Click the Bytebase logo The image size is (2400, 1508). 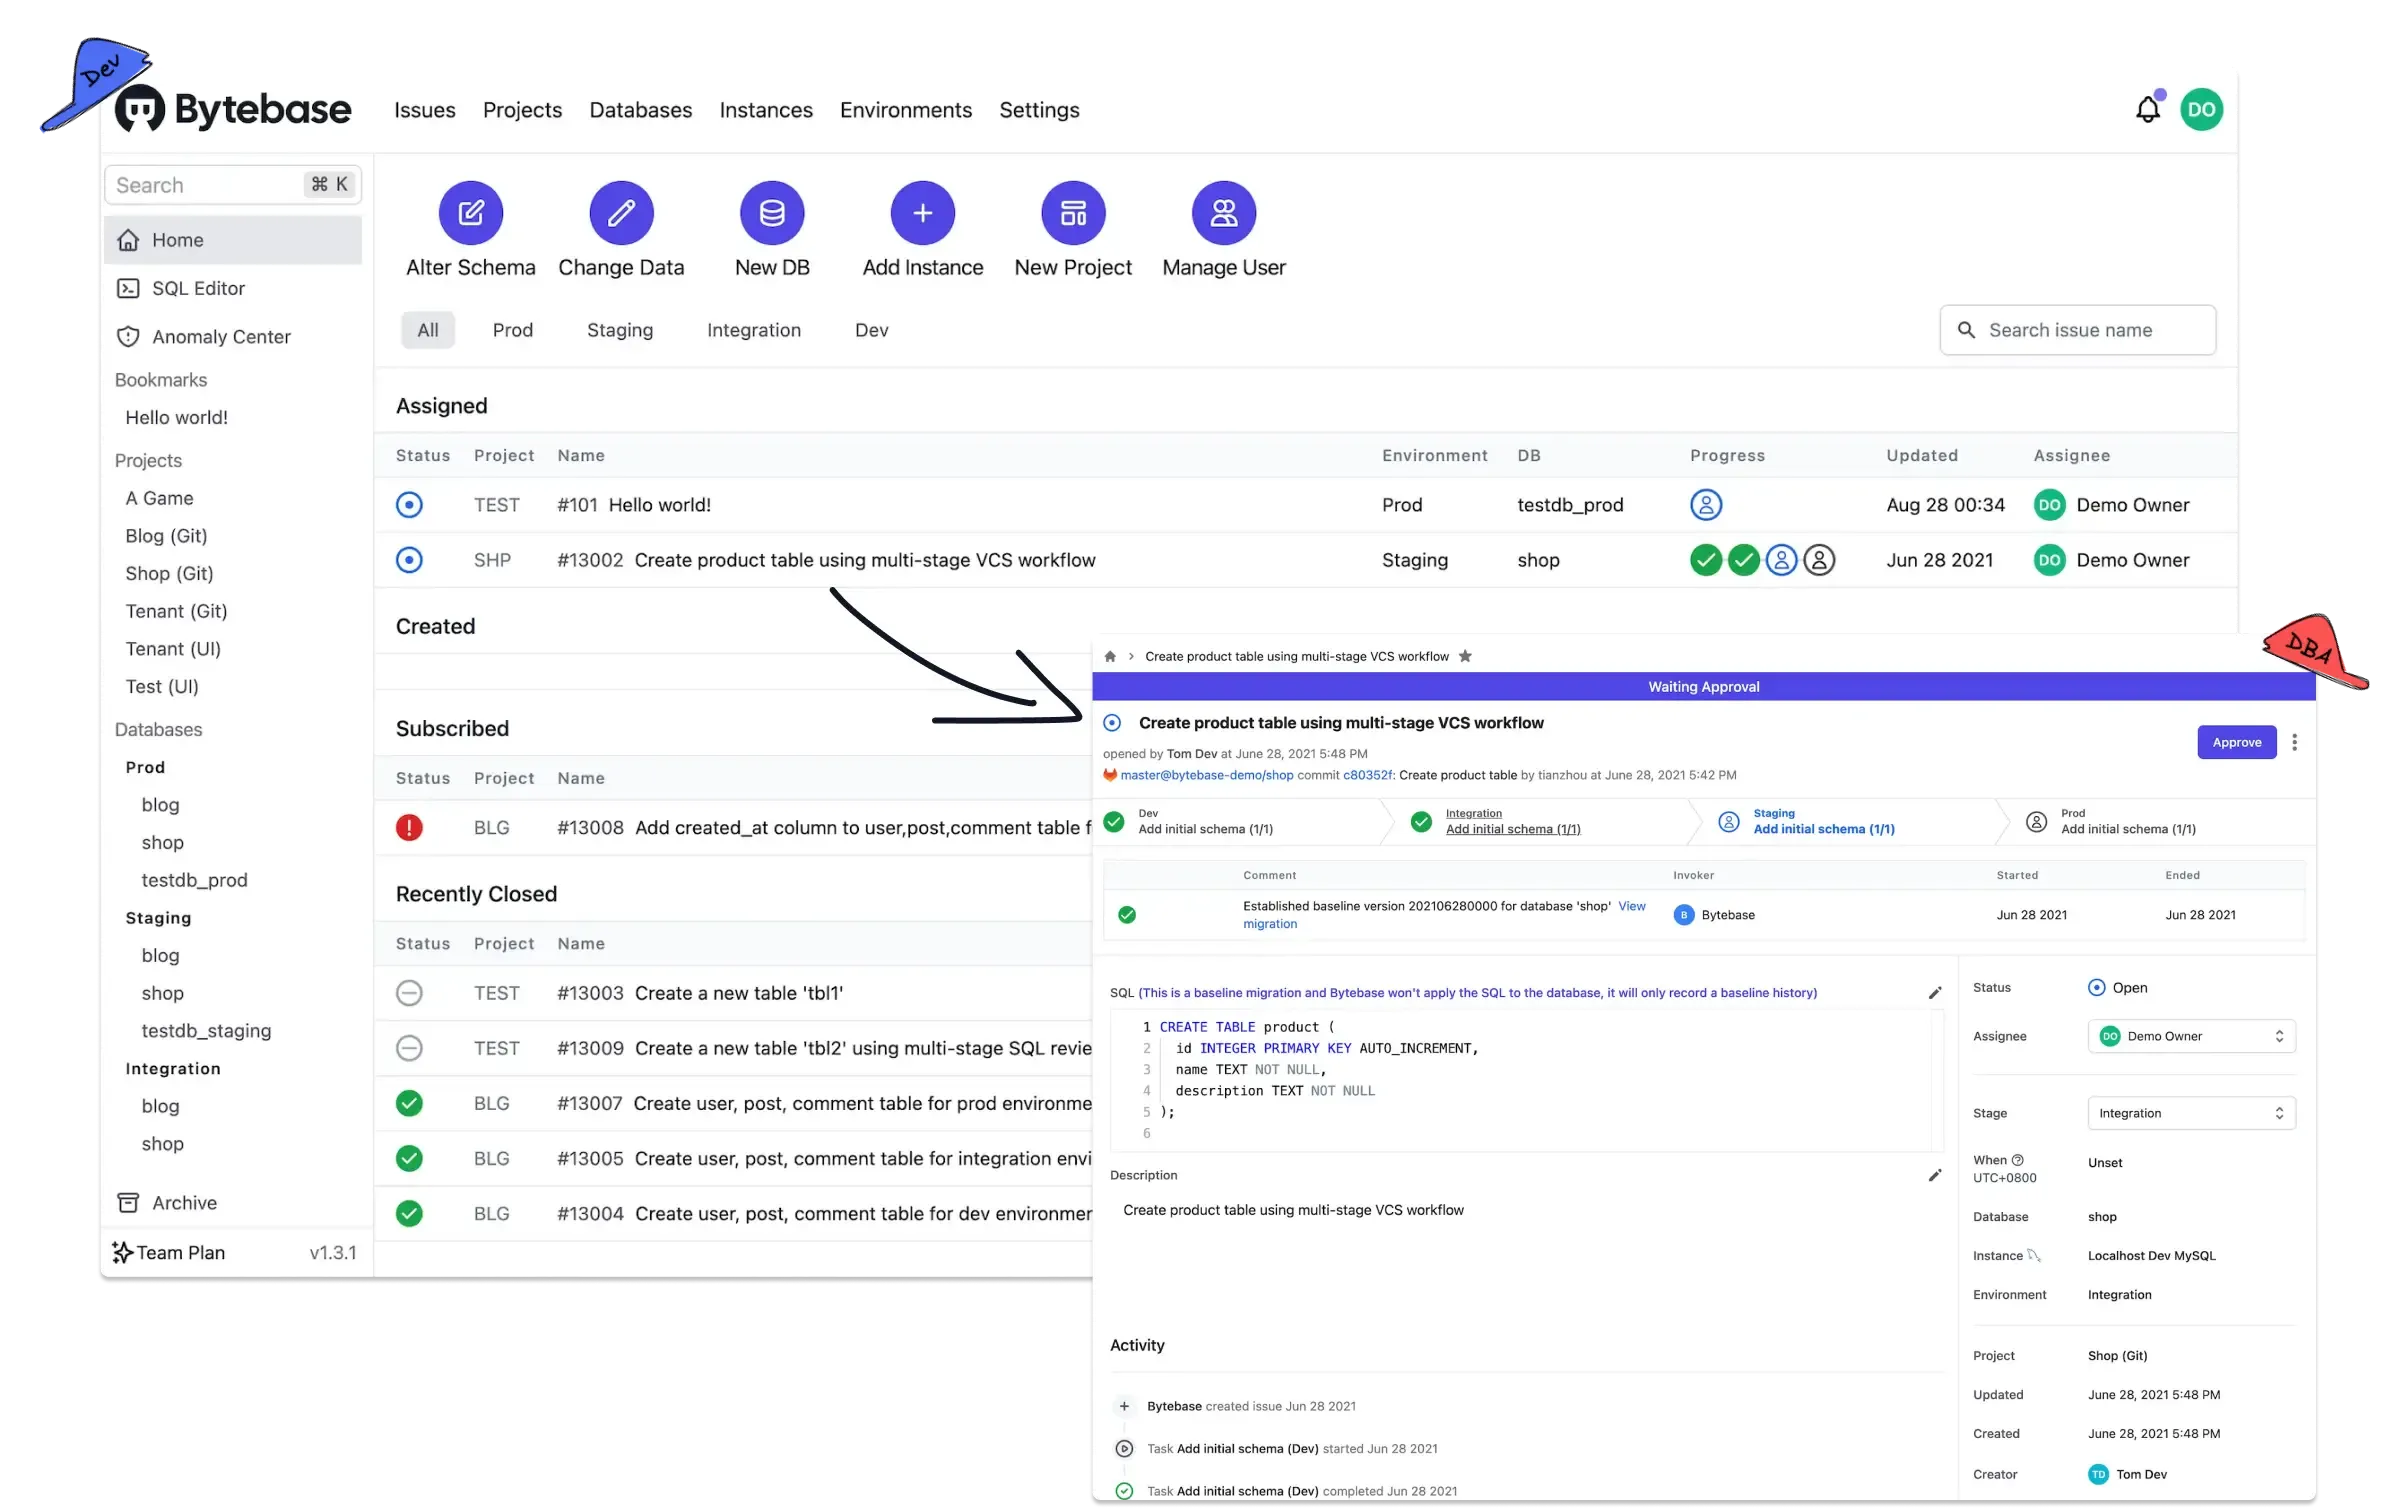coord(233,110)
